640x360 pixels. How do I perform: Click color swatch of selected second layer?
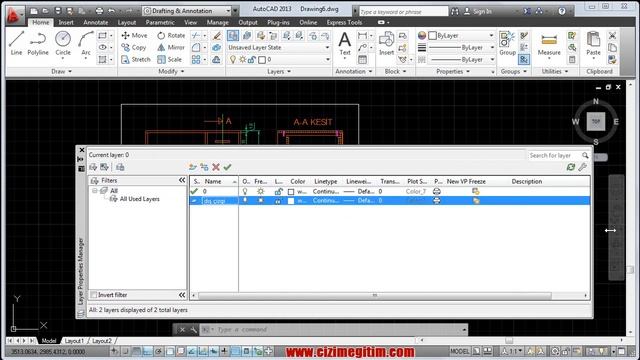pyautogui.click(x=291, y=201)
